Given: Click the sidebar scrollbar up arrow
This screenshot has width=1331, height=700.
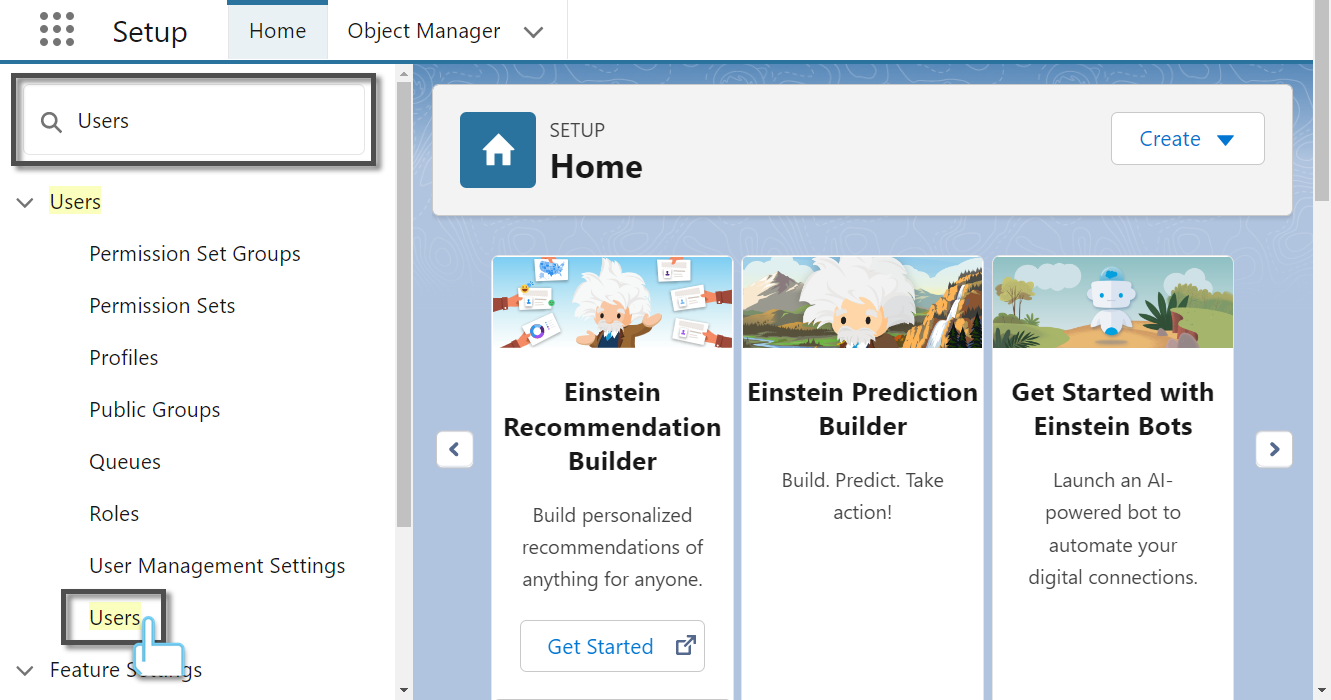Looking at the screenshot, I should click(404, 72).
